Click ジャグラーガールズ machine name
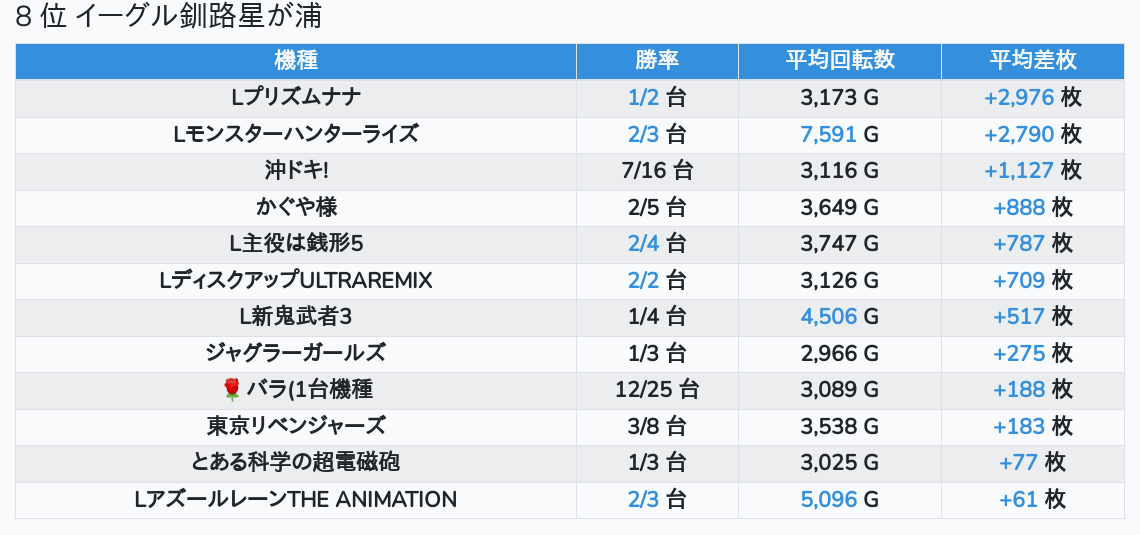This screenshot has width=1140, height=535. coord(295,353)
